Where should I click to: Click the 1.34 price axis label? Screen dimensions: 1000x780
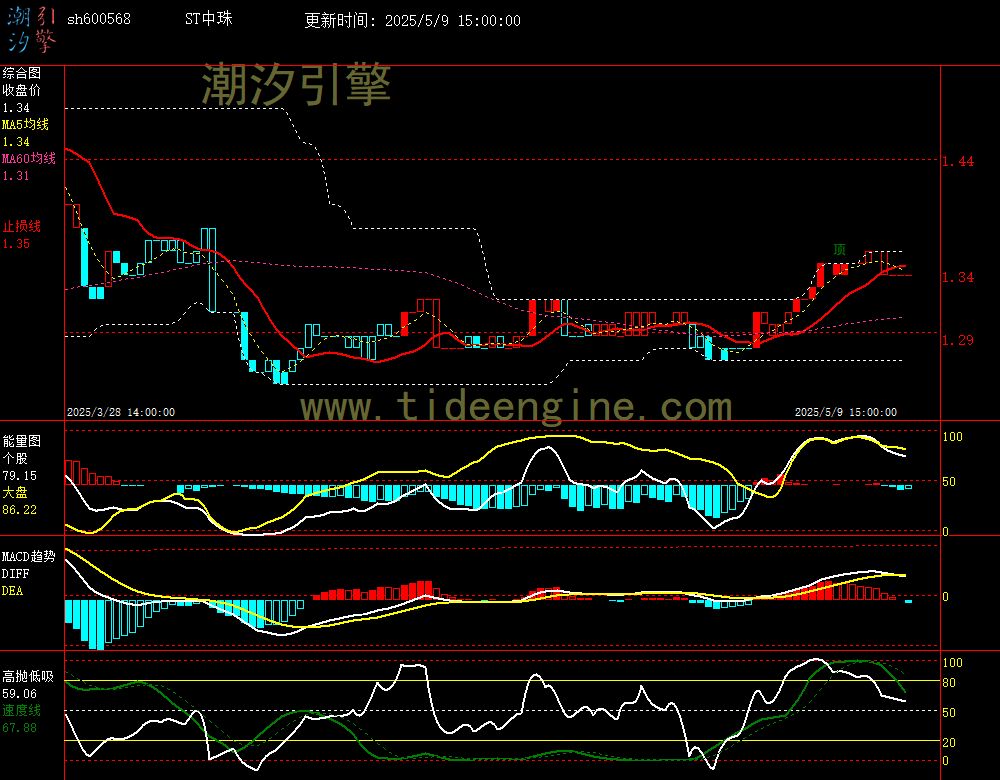coord(958,277)
